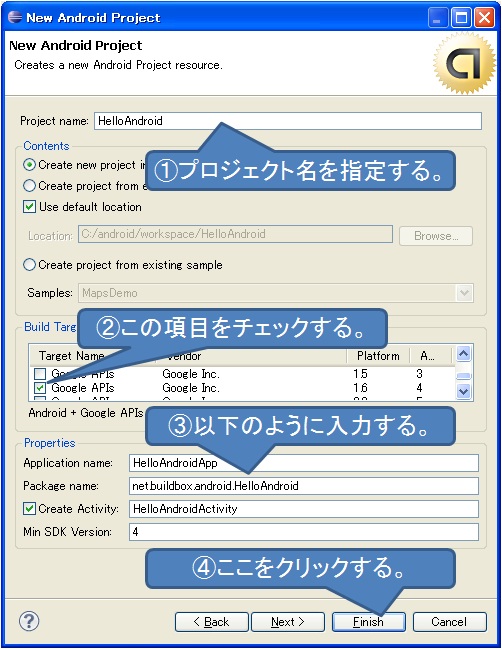Close the dialog with the red X
The width and height of the screenshot is (502, 649).
point(484,18)
